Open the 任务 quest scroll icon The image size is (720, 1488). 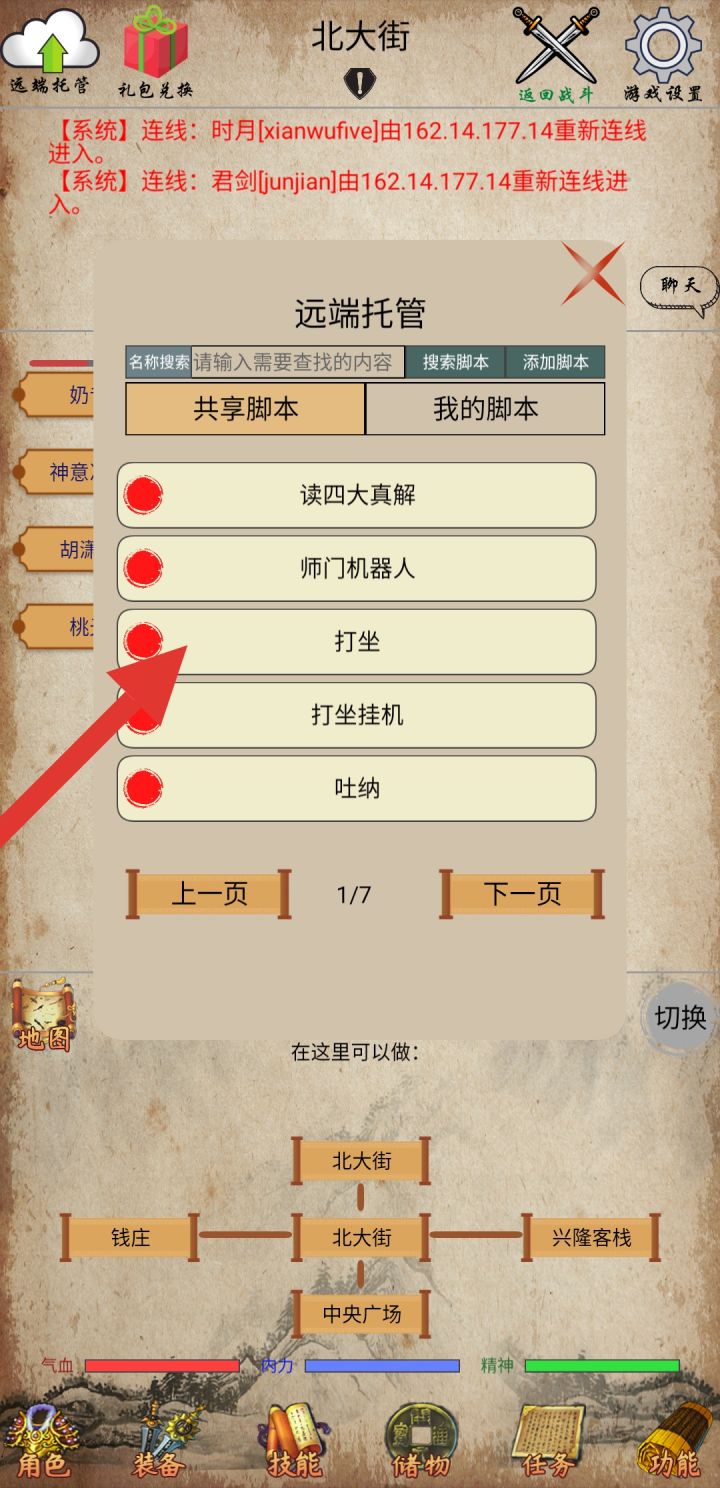coord(547,1442)
